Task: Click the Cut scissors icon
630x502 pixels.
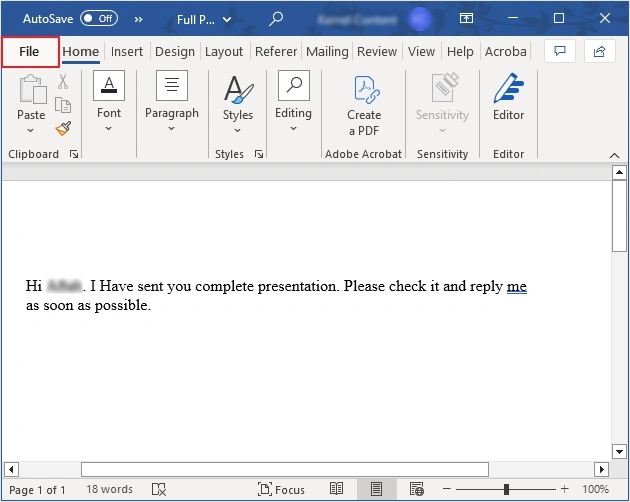Action: tap(63, 82)
